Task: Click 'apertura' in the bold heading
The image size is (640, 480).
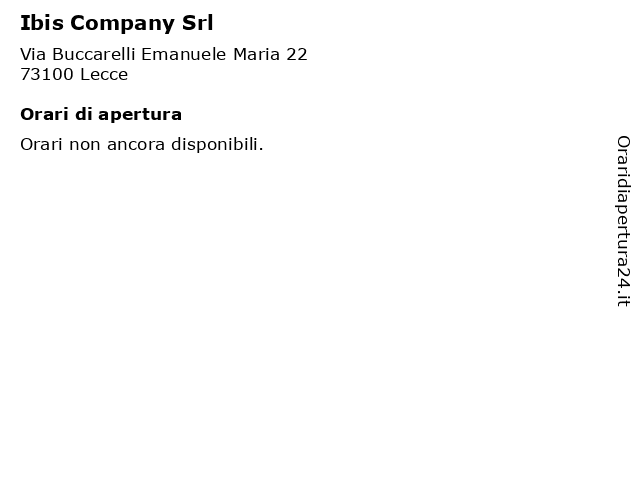Action: click(140, 116)
